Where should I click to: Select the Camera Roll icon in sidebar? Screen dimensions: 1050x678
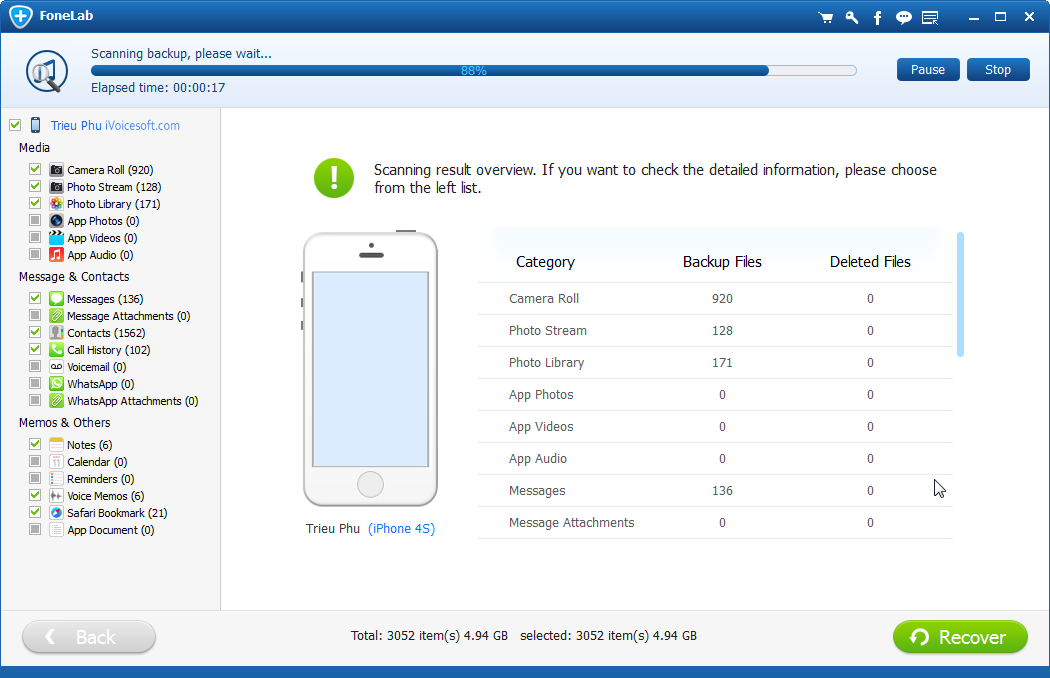57,170
